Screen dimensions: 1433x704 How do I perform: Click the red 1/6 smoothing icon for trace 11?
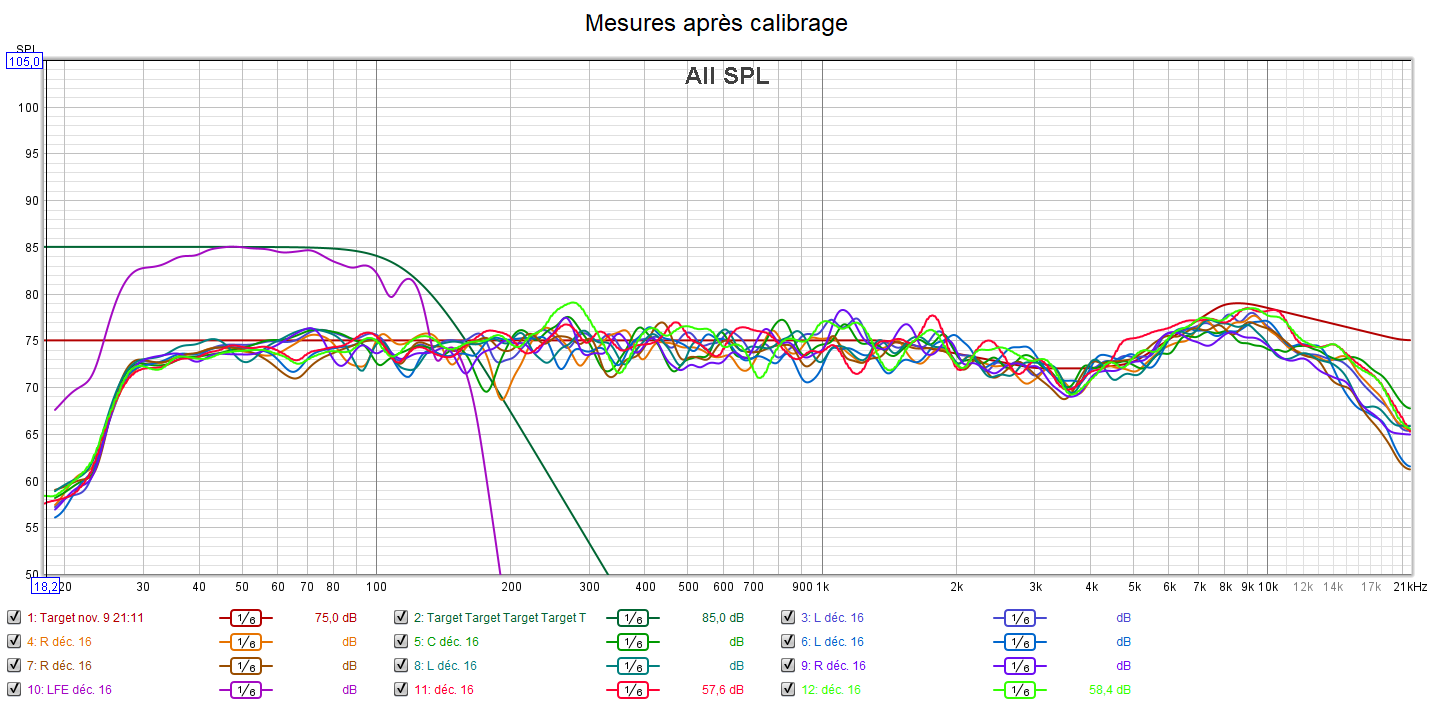(632, 690)
